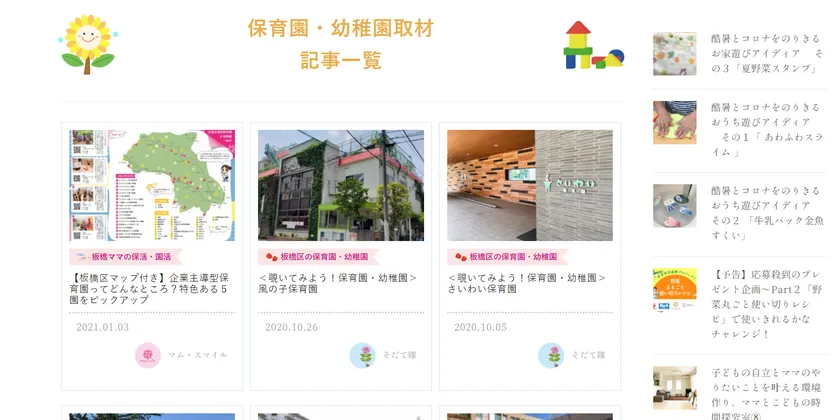Select the 板橋ママの保活・園活 category tag
This screenshot has height=420, width=840.
[x=126, y=257]
